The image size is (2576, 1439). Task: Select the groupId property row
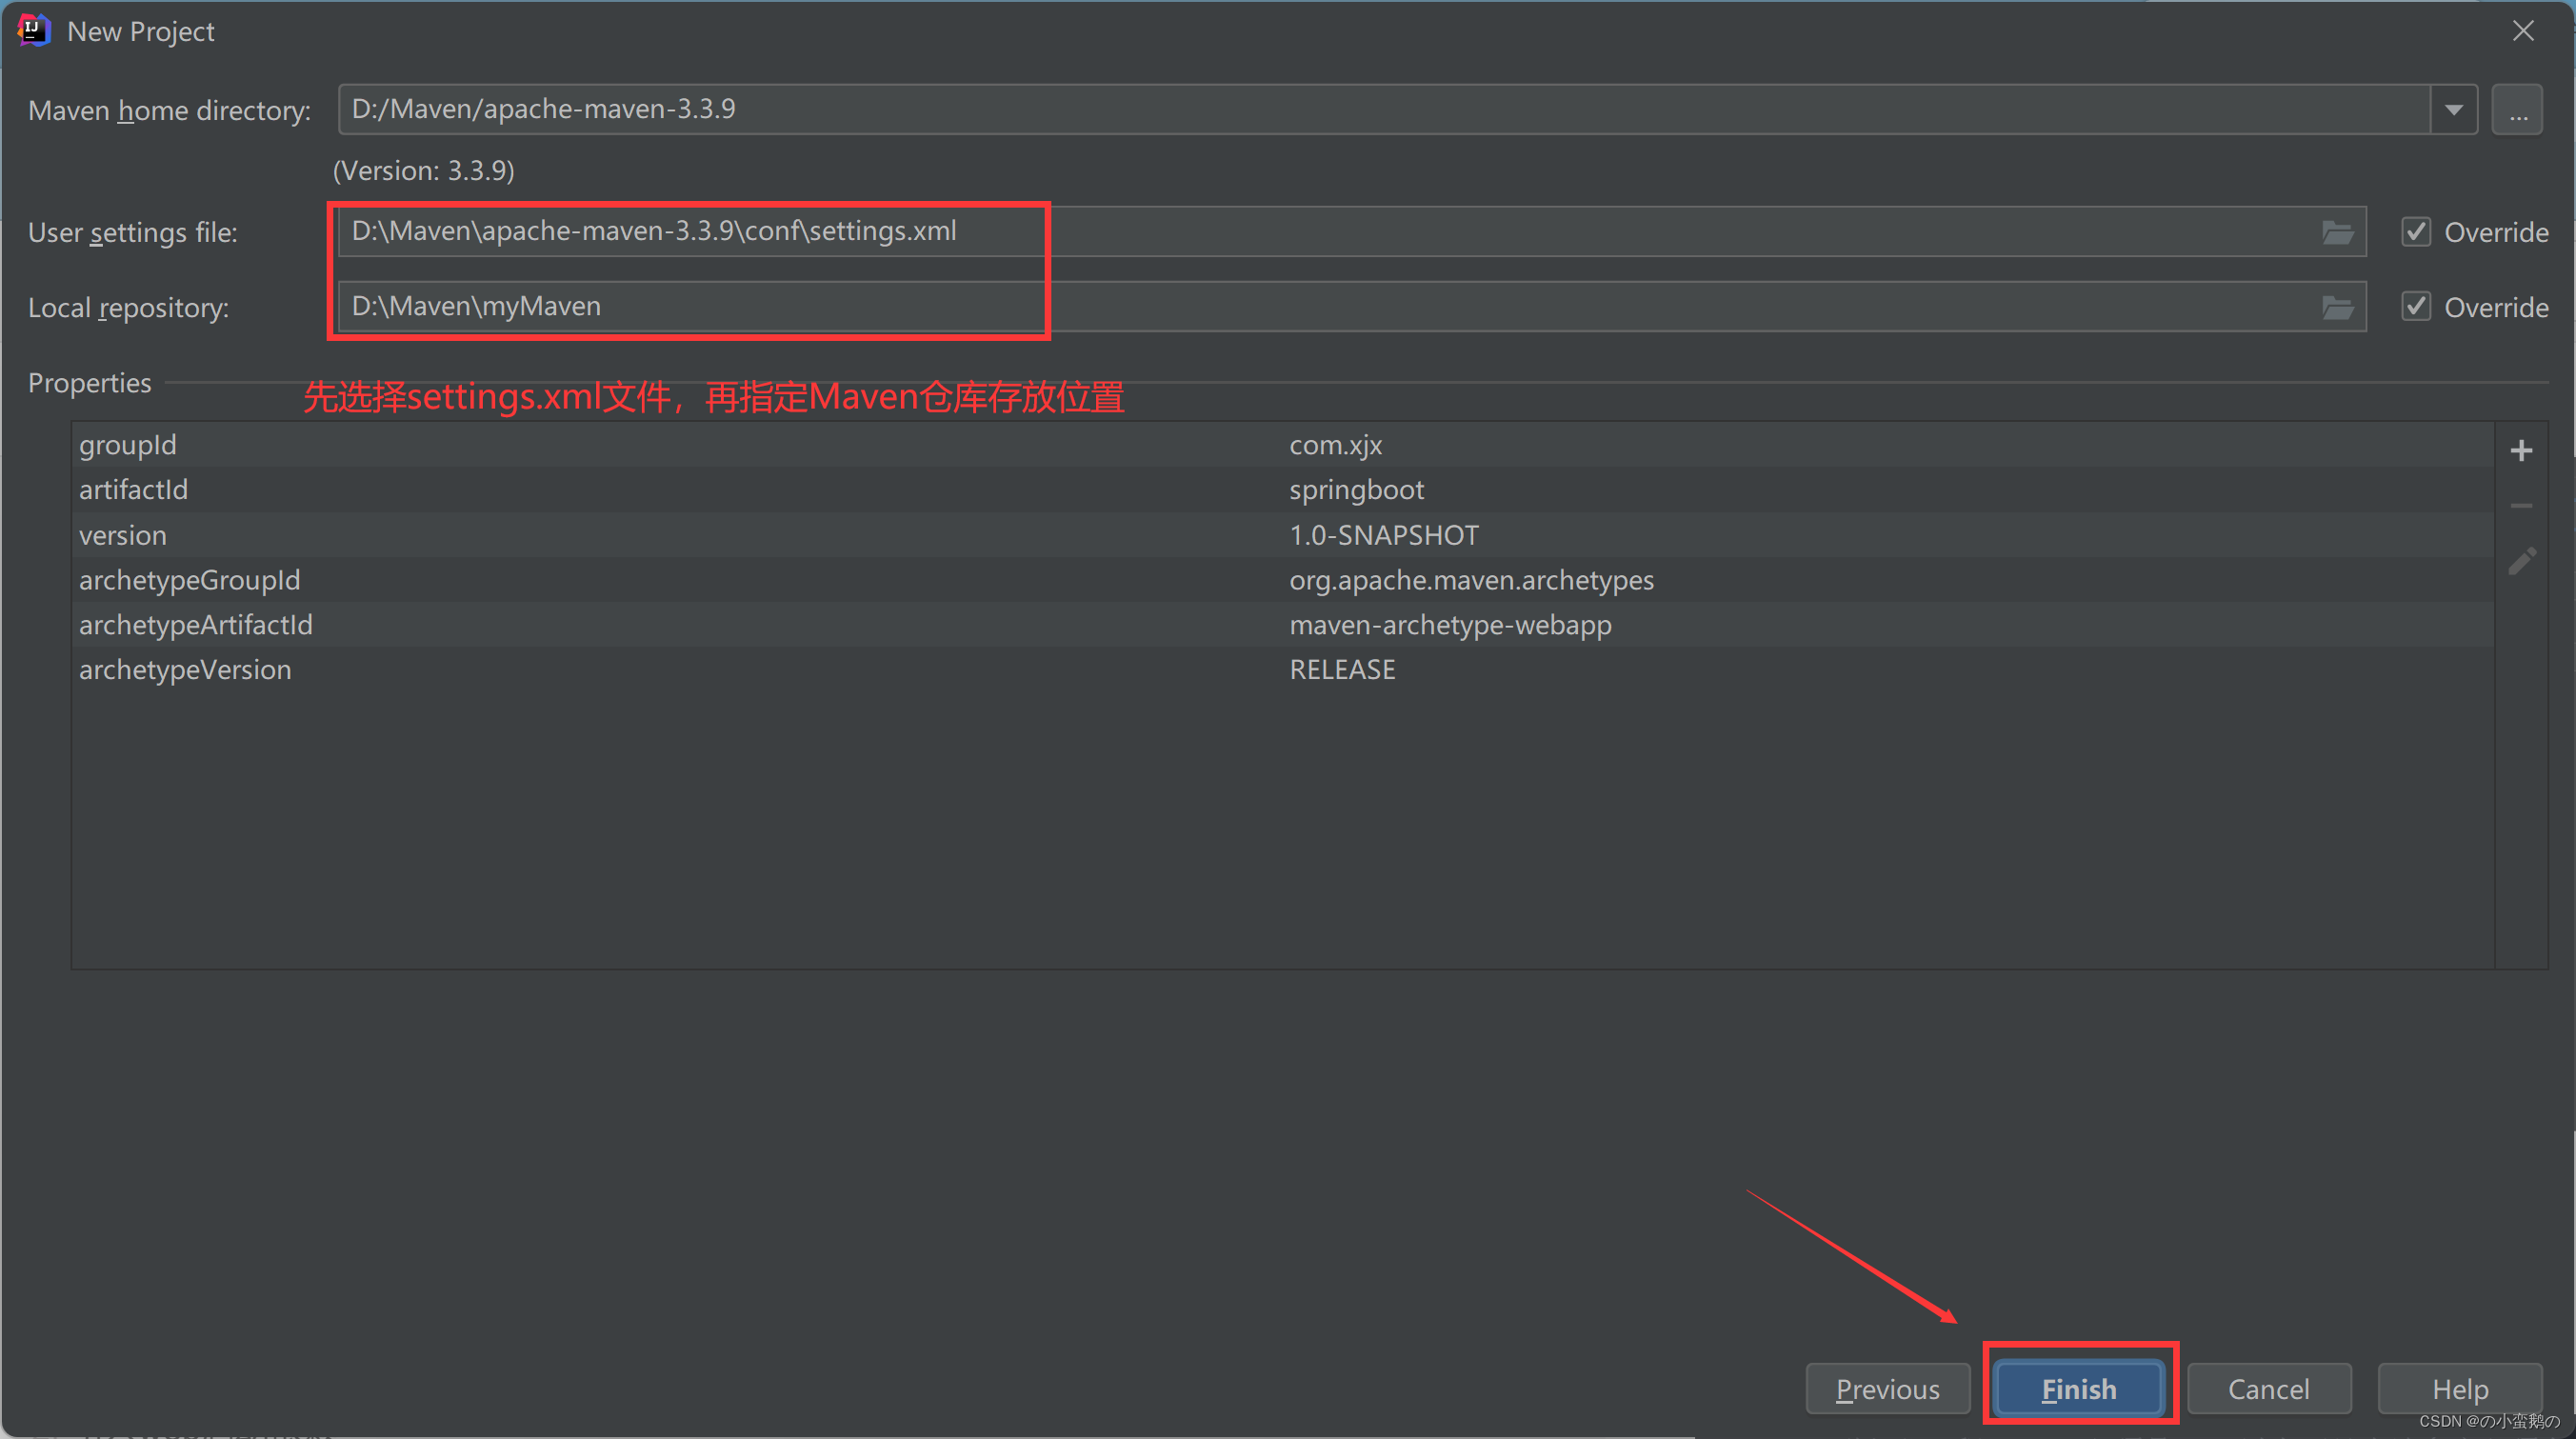point(1283,445)
